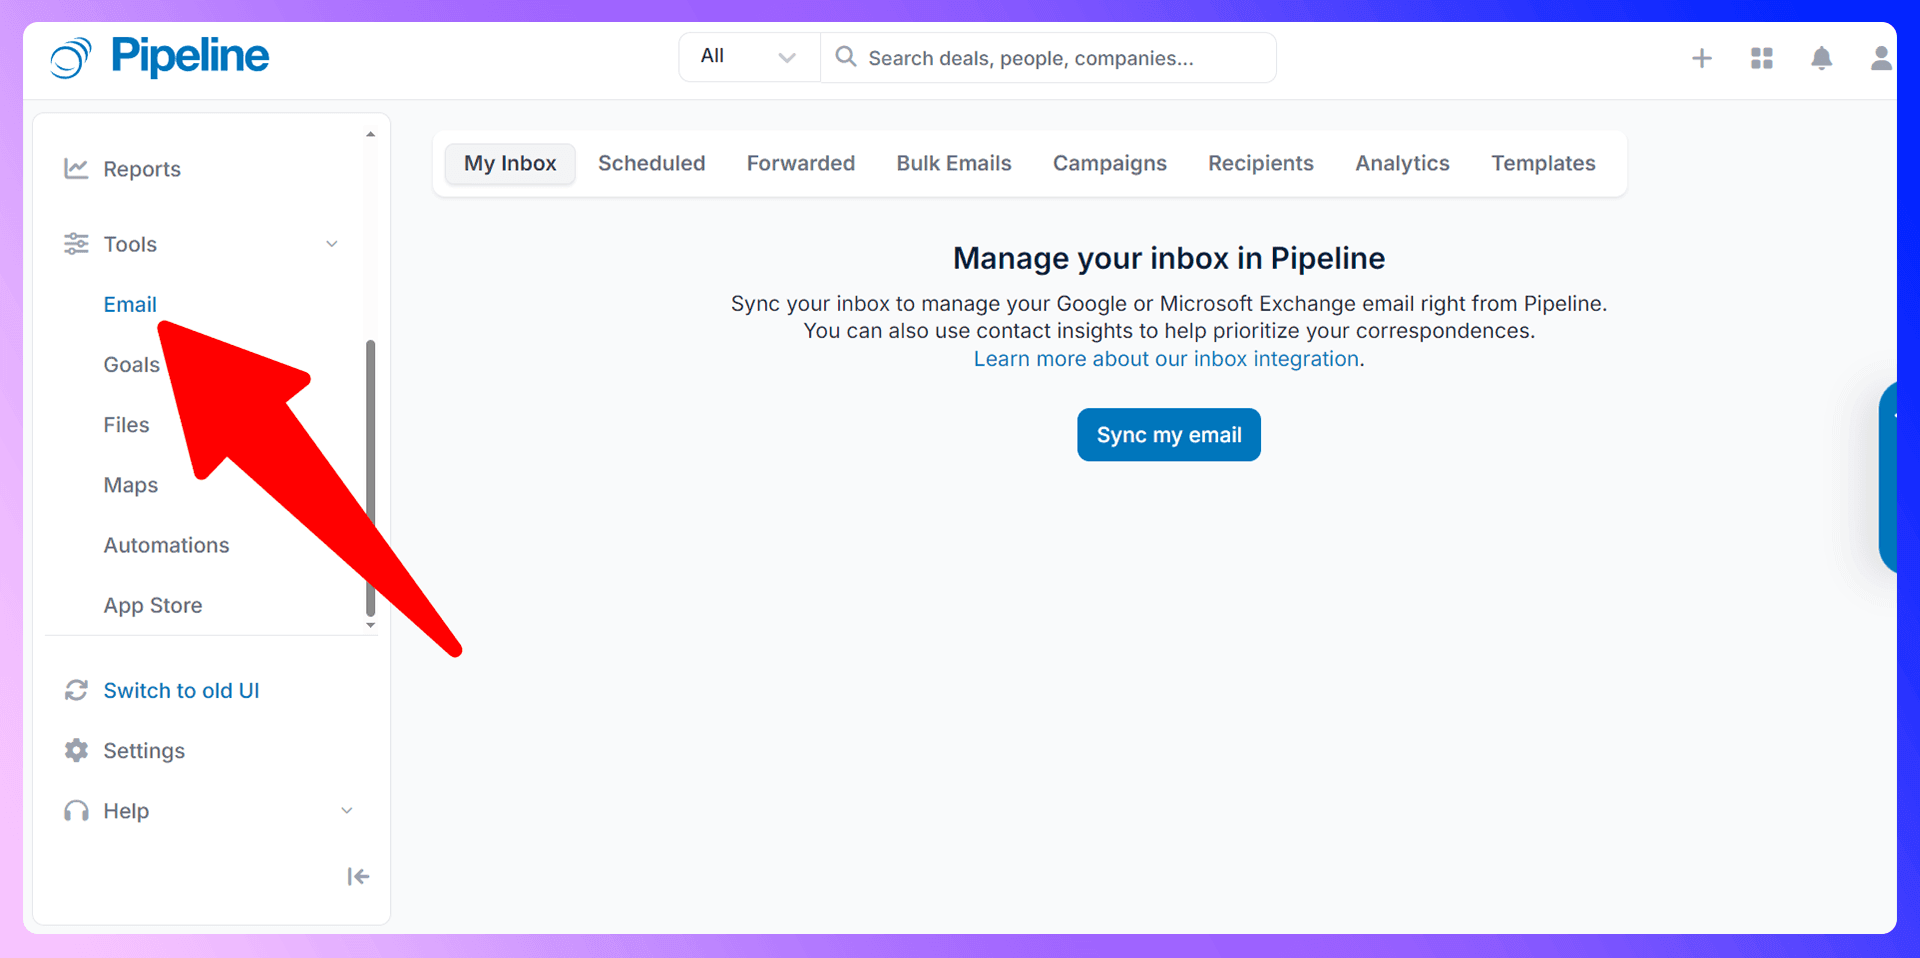Switch to the Forwarded tab
1920x958 pixels.
[x=801, y=163]
